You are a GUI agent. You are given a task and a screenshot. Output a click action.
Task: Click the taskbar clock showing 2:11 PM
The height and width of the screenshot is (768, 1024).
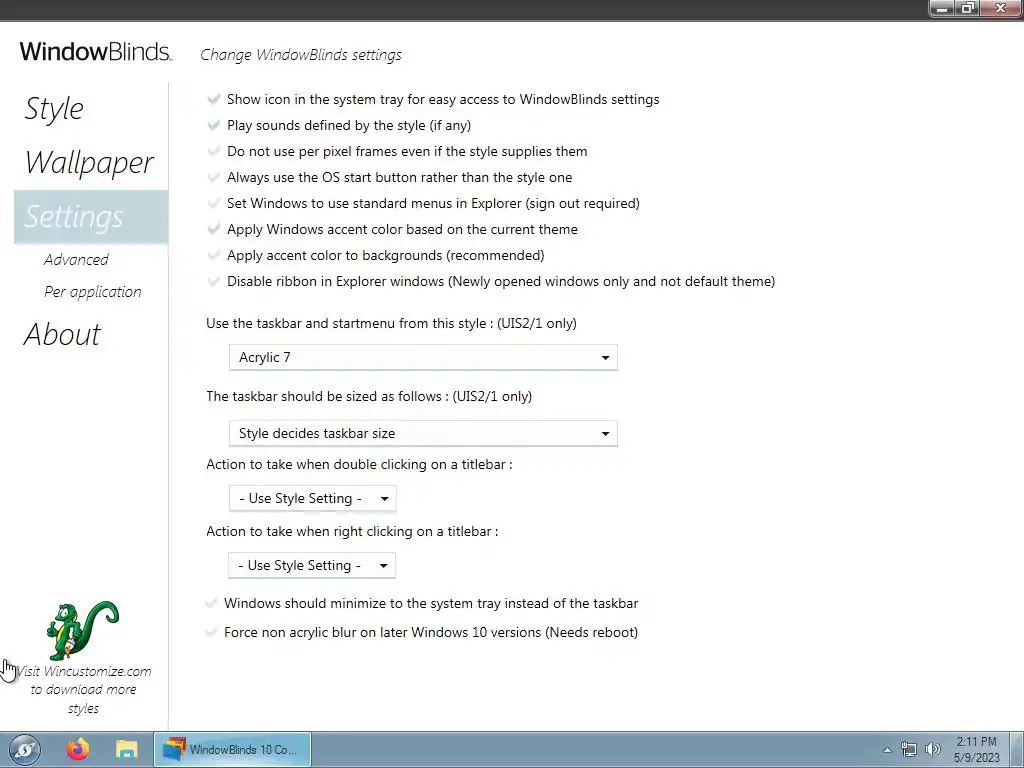tap(976, 750)
